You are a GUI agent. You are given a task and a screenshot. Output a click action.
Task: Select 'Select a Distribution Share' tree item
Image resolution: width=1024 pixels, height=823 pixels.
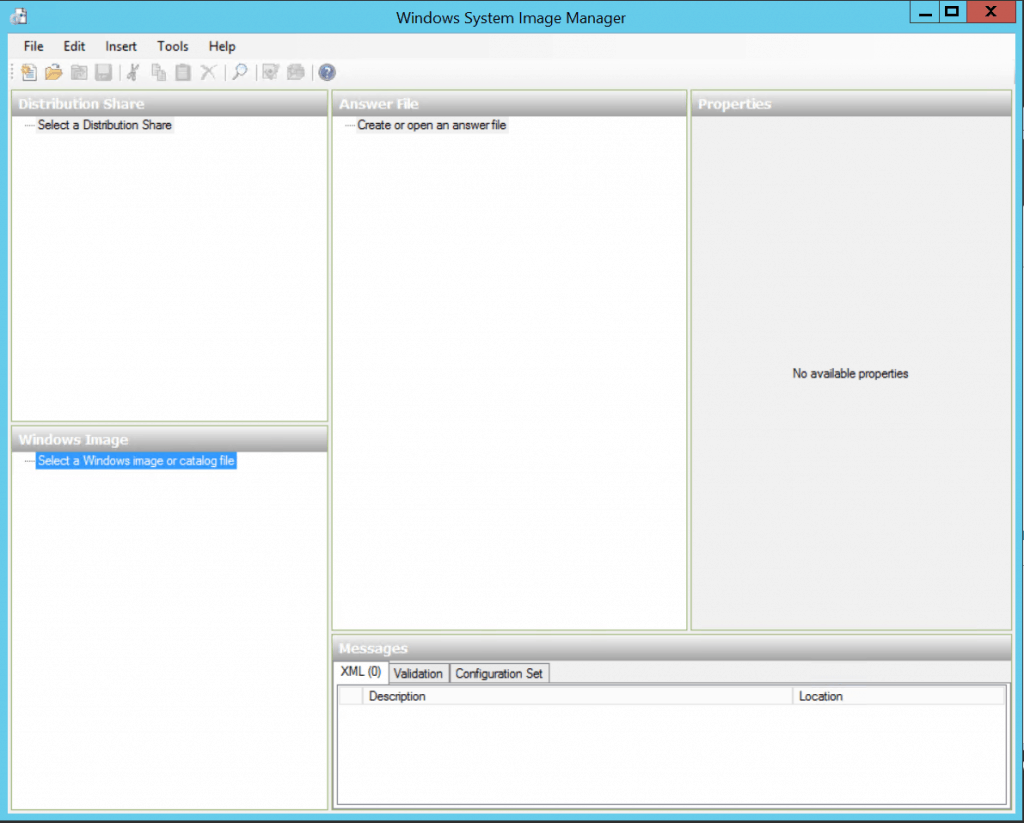tap(104, 125)
